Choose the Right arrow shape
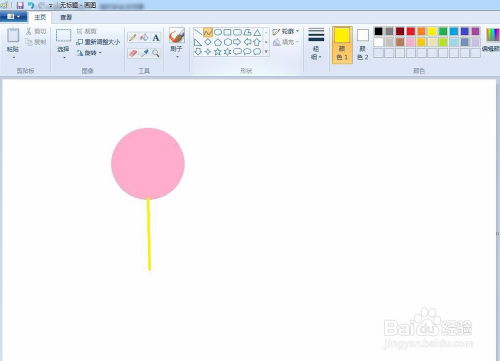This screenshot has width=500, height=361. pyautogui.click(x=237, y=42)
